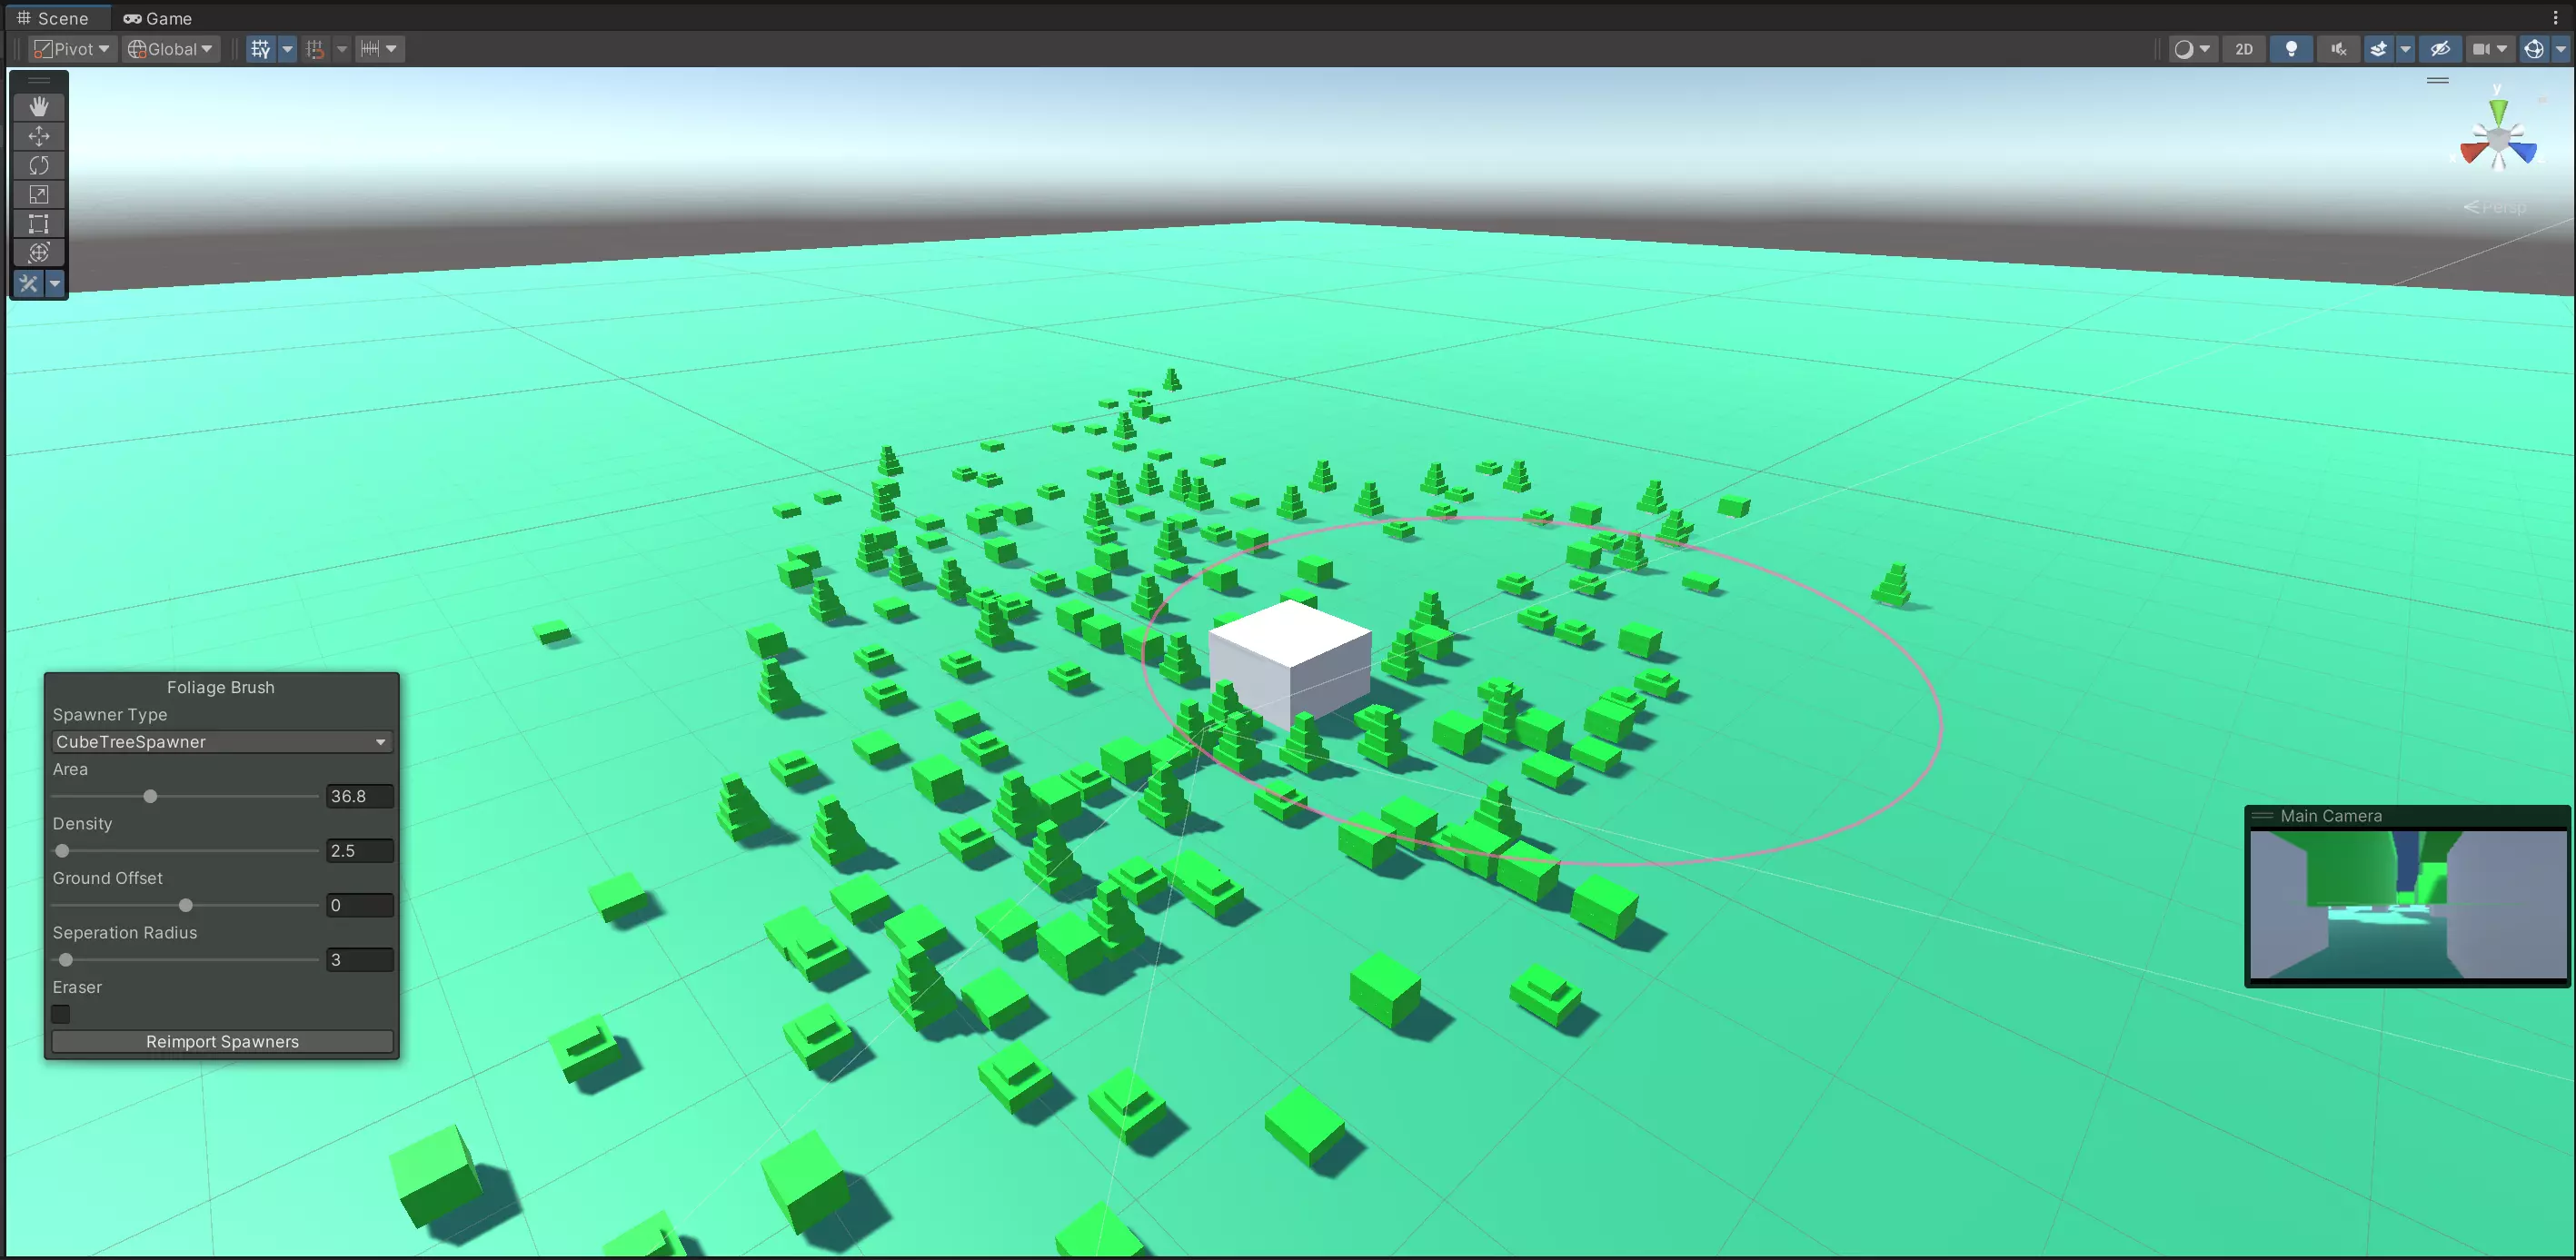The width and height of the screenshot is (2576, 1260).
Task: Toggle scene lighting icon
Action: click(2290, 47)
